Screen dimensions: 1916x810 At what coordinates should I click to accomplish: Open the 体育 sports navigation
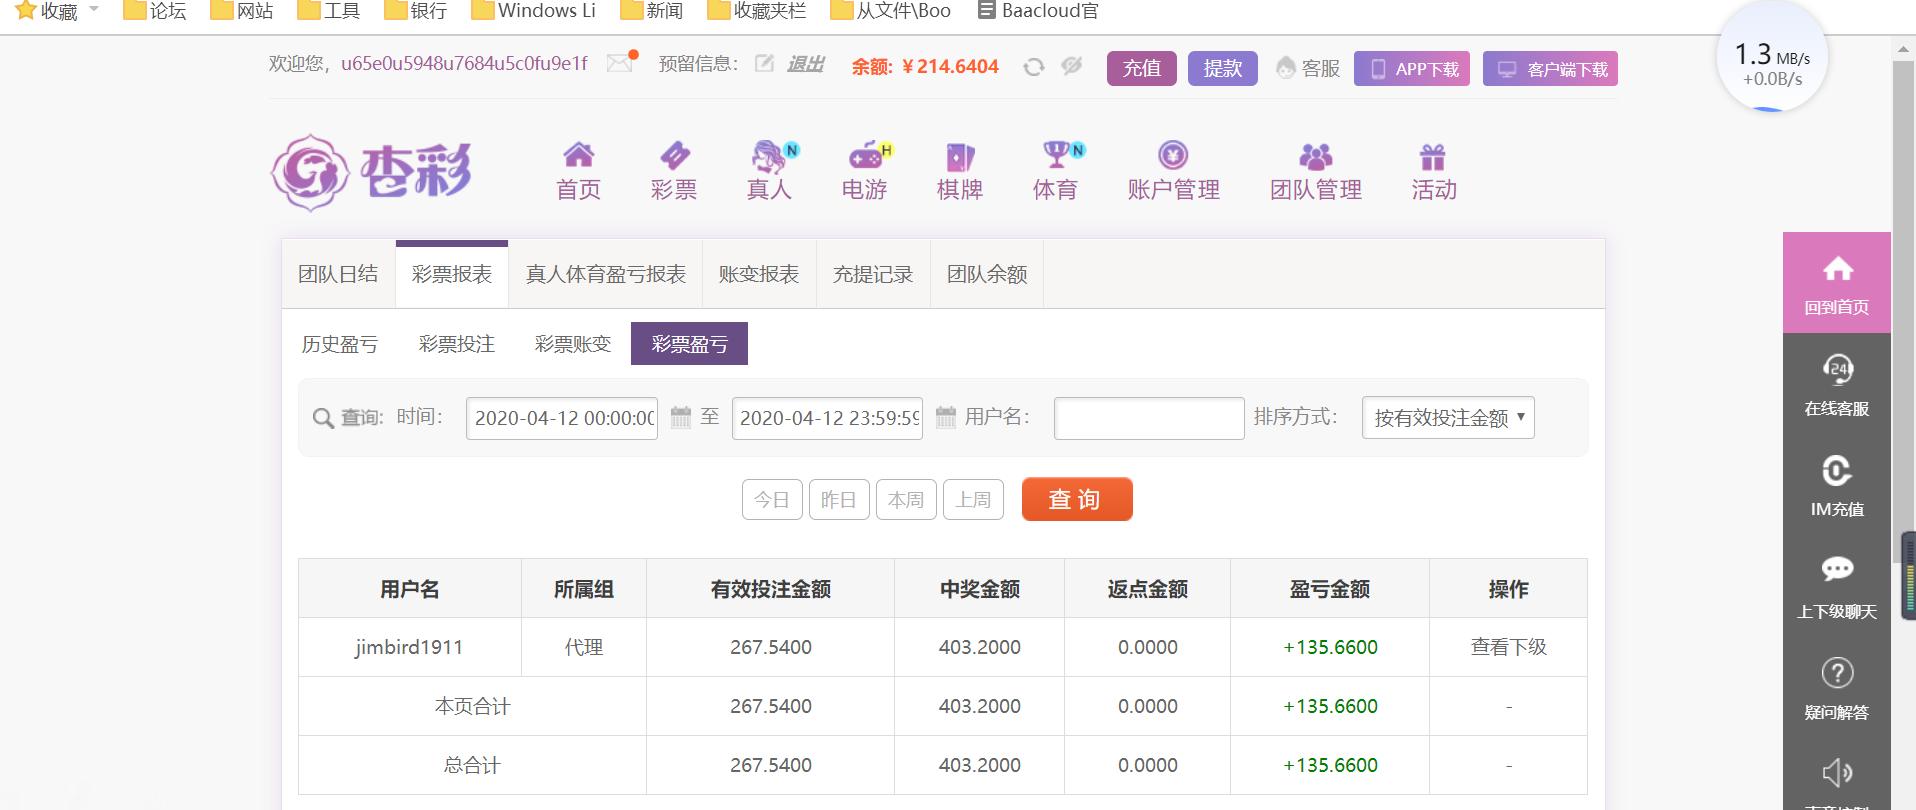pyautogui.click(x=1055, y=171)
